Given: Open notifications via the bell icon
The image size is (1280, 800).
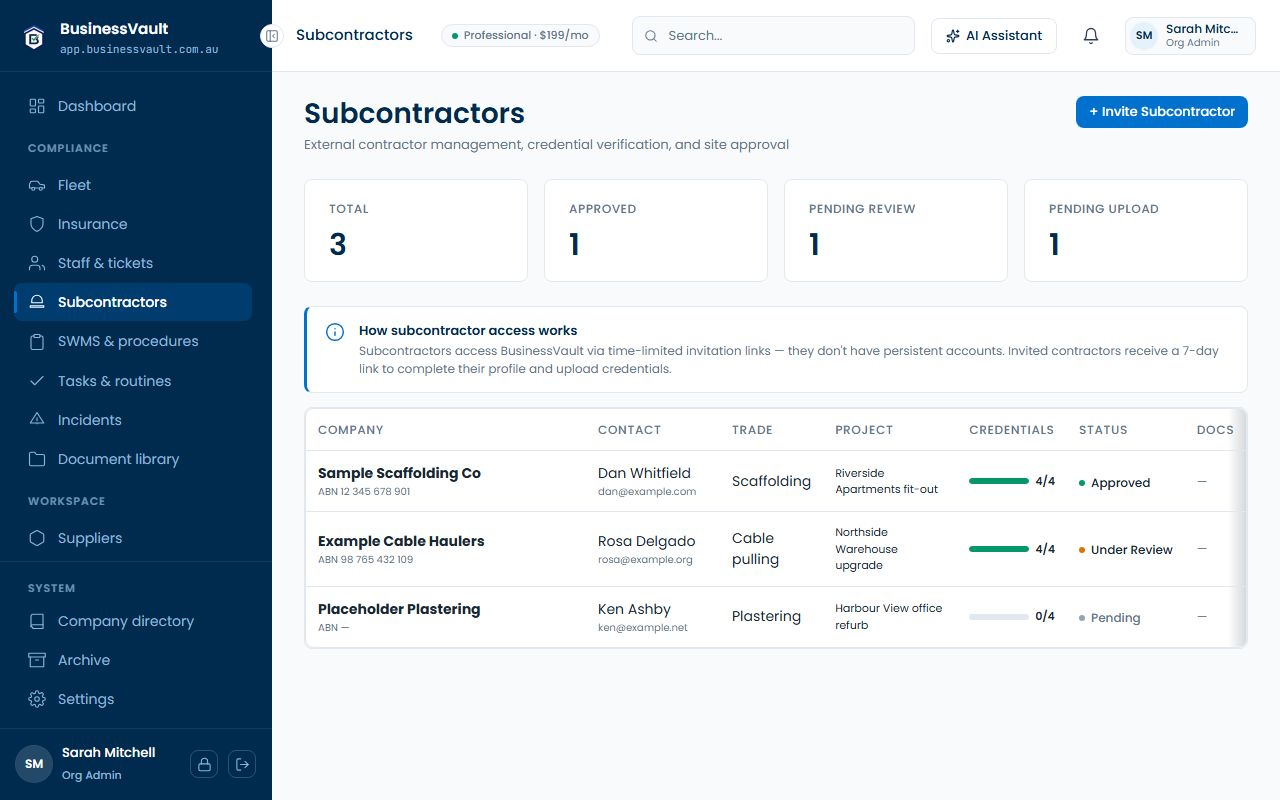Looking at the screenshot, I should pos(1091,36).
